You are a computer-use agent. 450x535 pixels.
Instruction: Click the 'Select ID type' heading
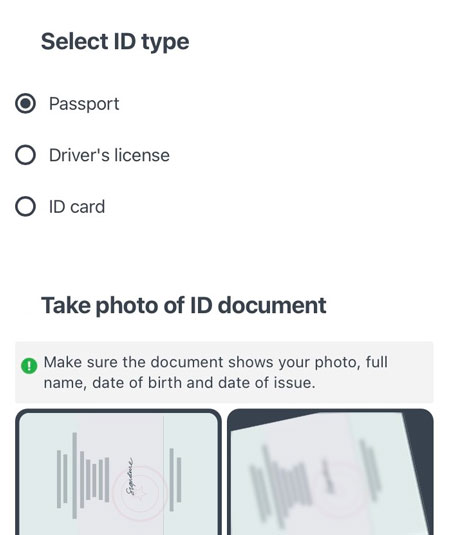point(115,42)
